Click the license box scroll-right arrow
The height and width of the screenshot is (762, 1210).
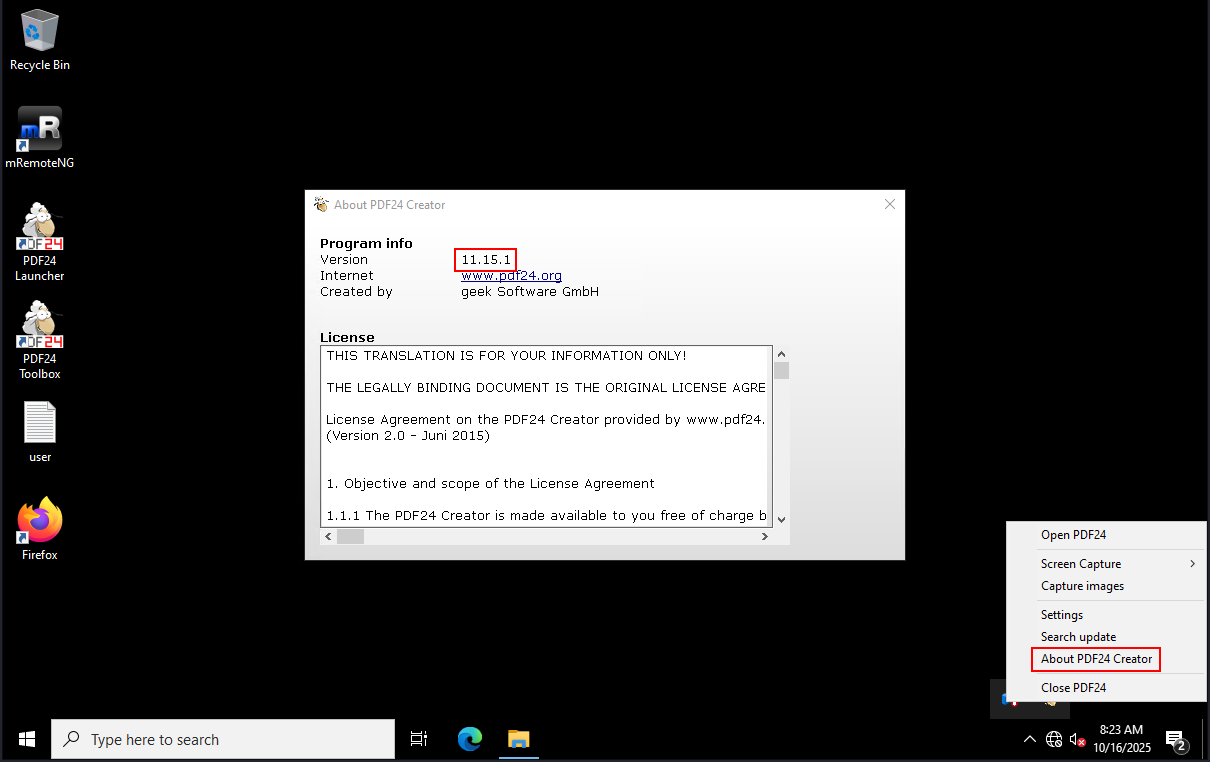coord(765,536)
